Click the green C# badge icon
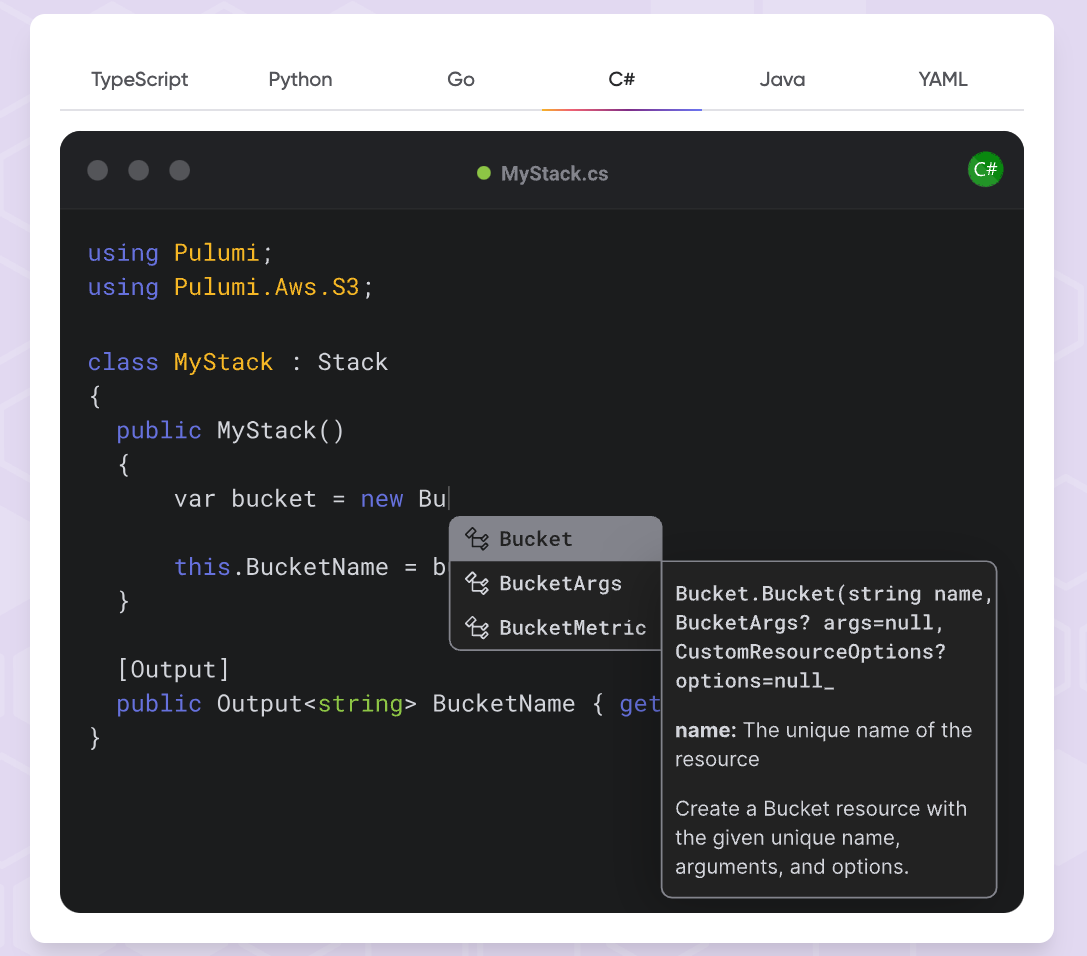1087x956 pixels. [985, 169]
